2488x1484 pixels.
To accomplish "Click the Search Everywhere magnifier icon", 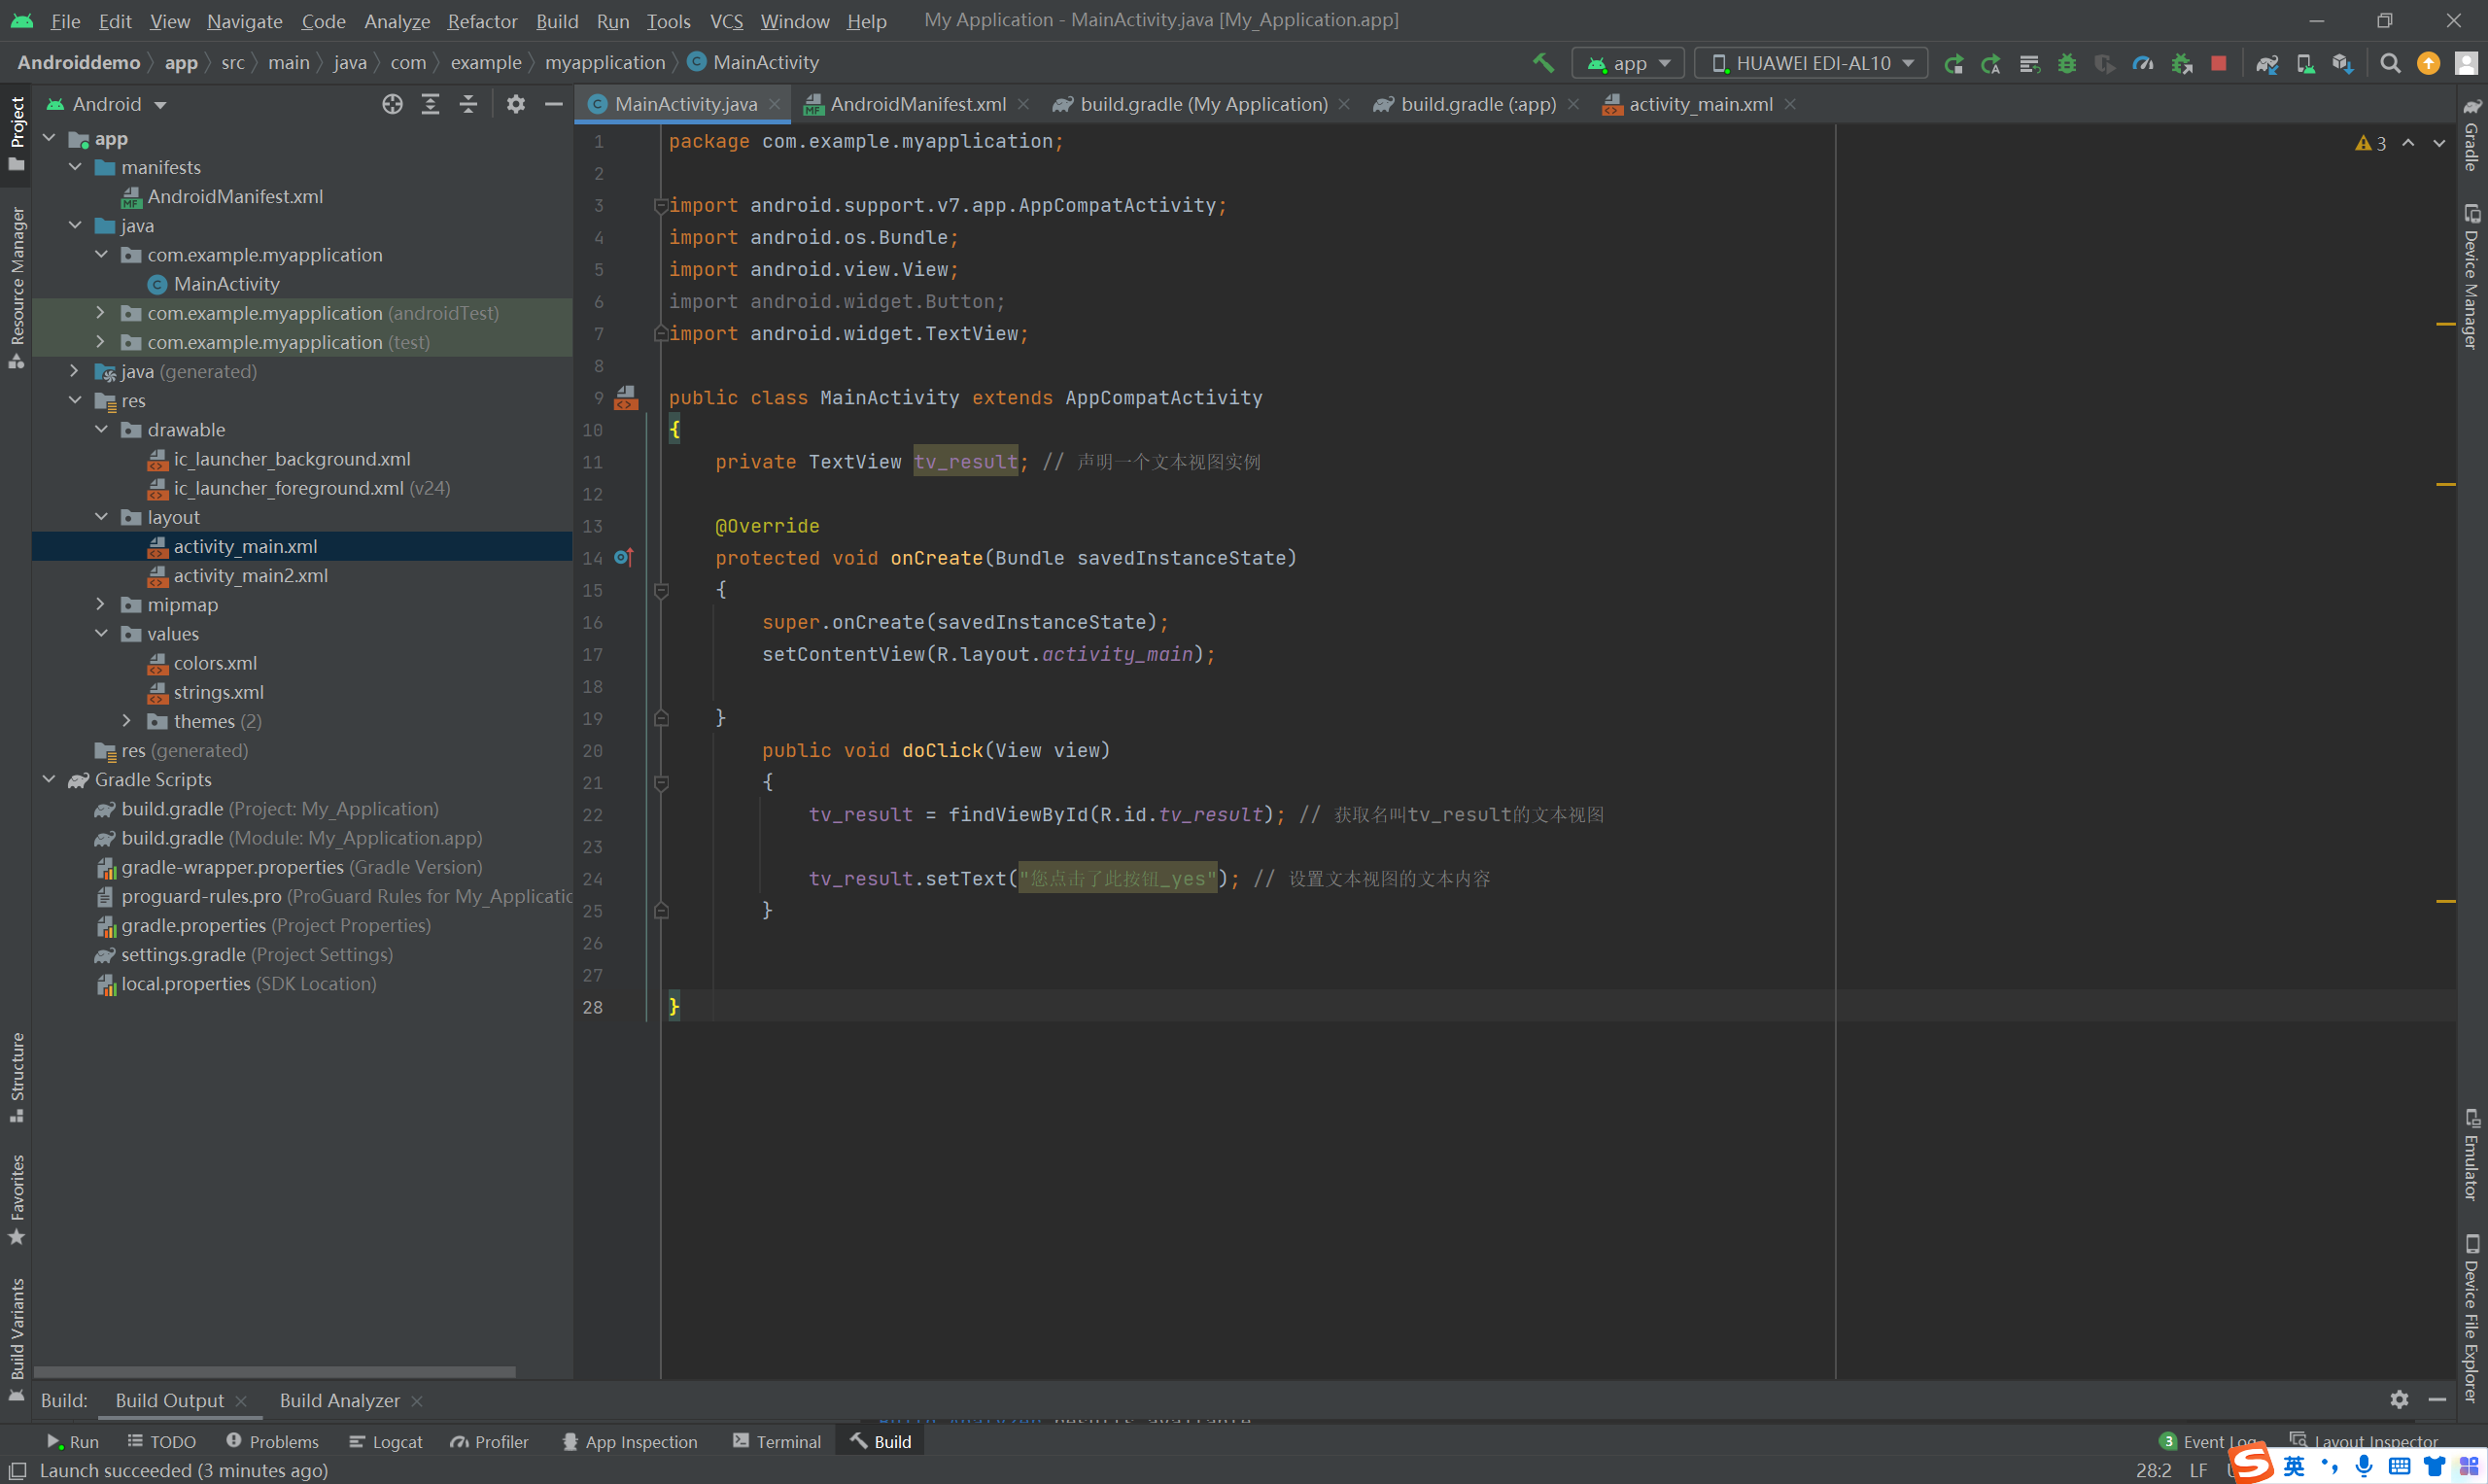I will (2390, 63).
